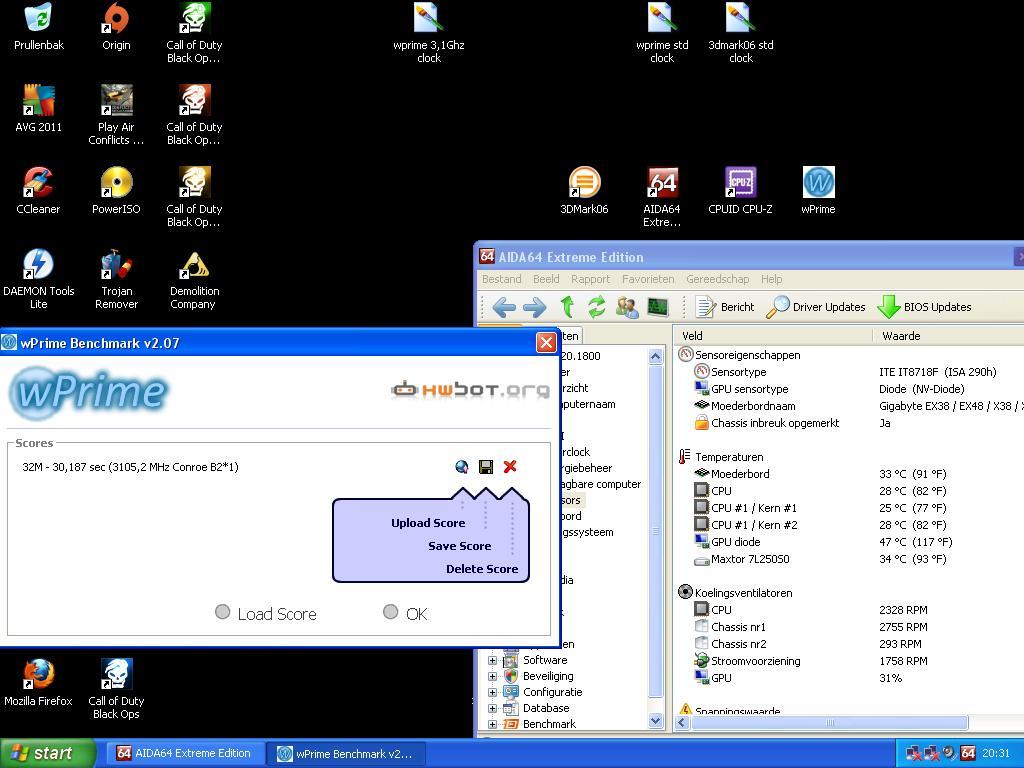
Task: Click AIDA64 users toolbar icon
Action: point(627,307)
